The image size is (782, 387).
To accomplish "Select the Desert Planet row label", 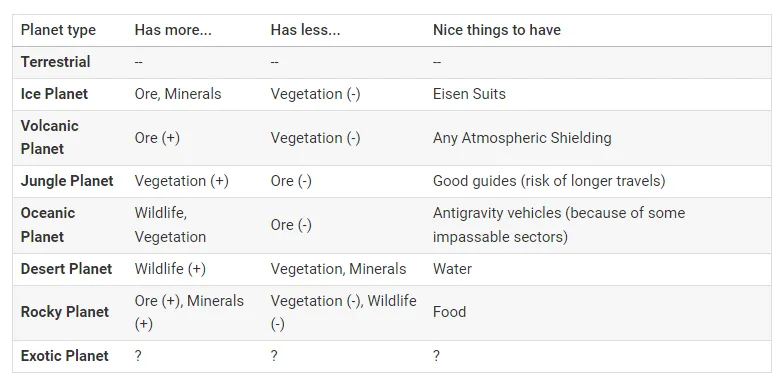I will click(66, 269).
